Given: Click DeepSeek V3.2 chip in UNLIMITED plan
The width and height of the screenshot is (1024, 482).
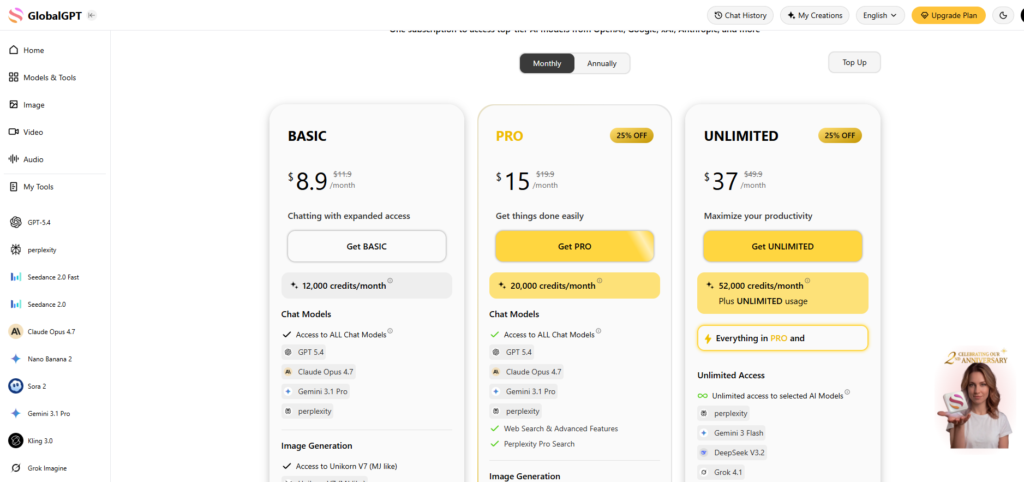Looking at the screenshot, I should [x=732, y=452].
